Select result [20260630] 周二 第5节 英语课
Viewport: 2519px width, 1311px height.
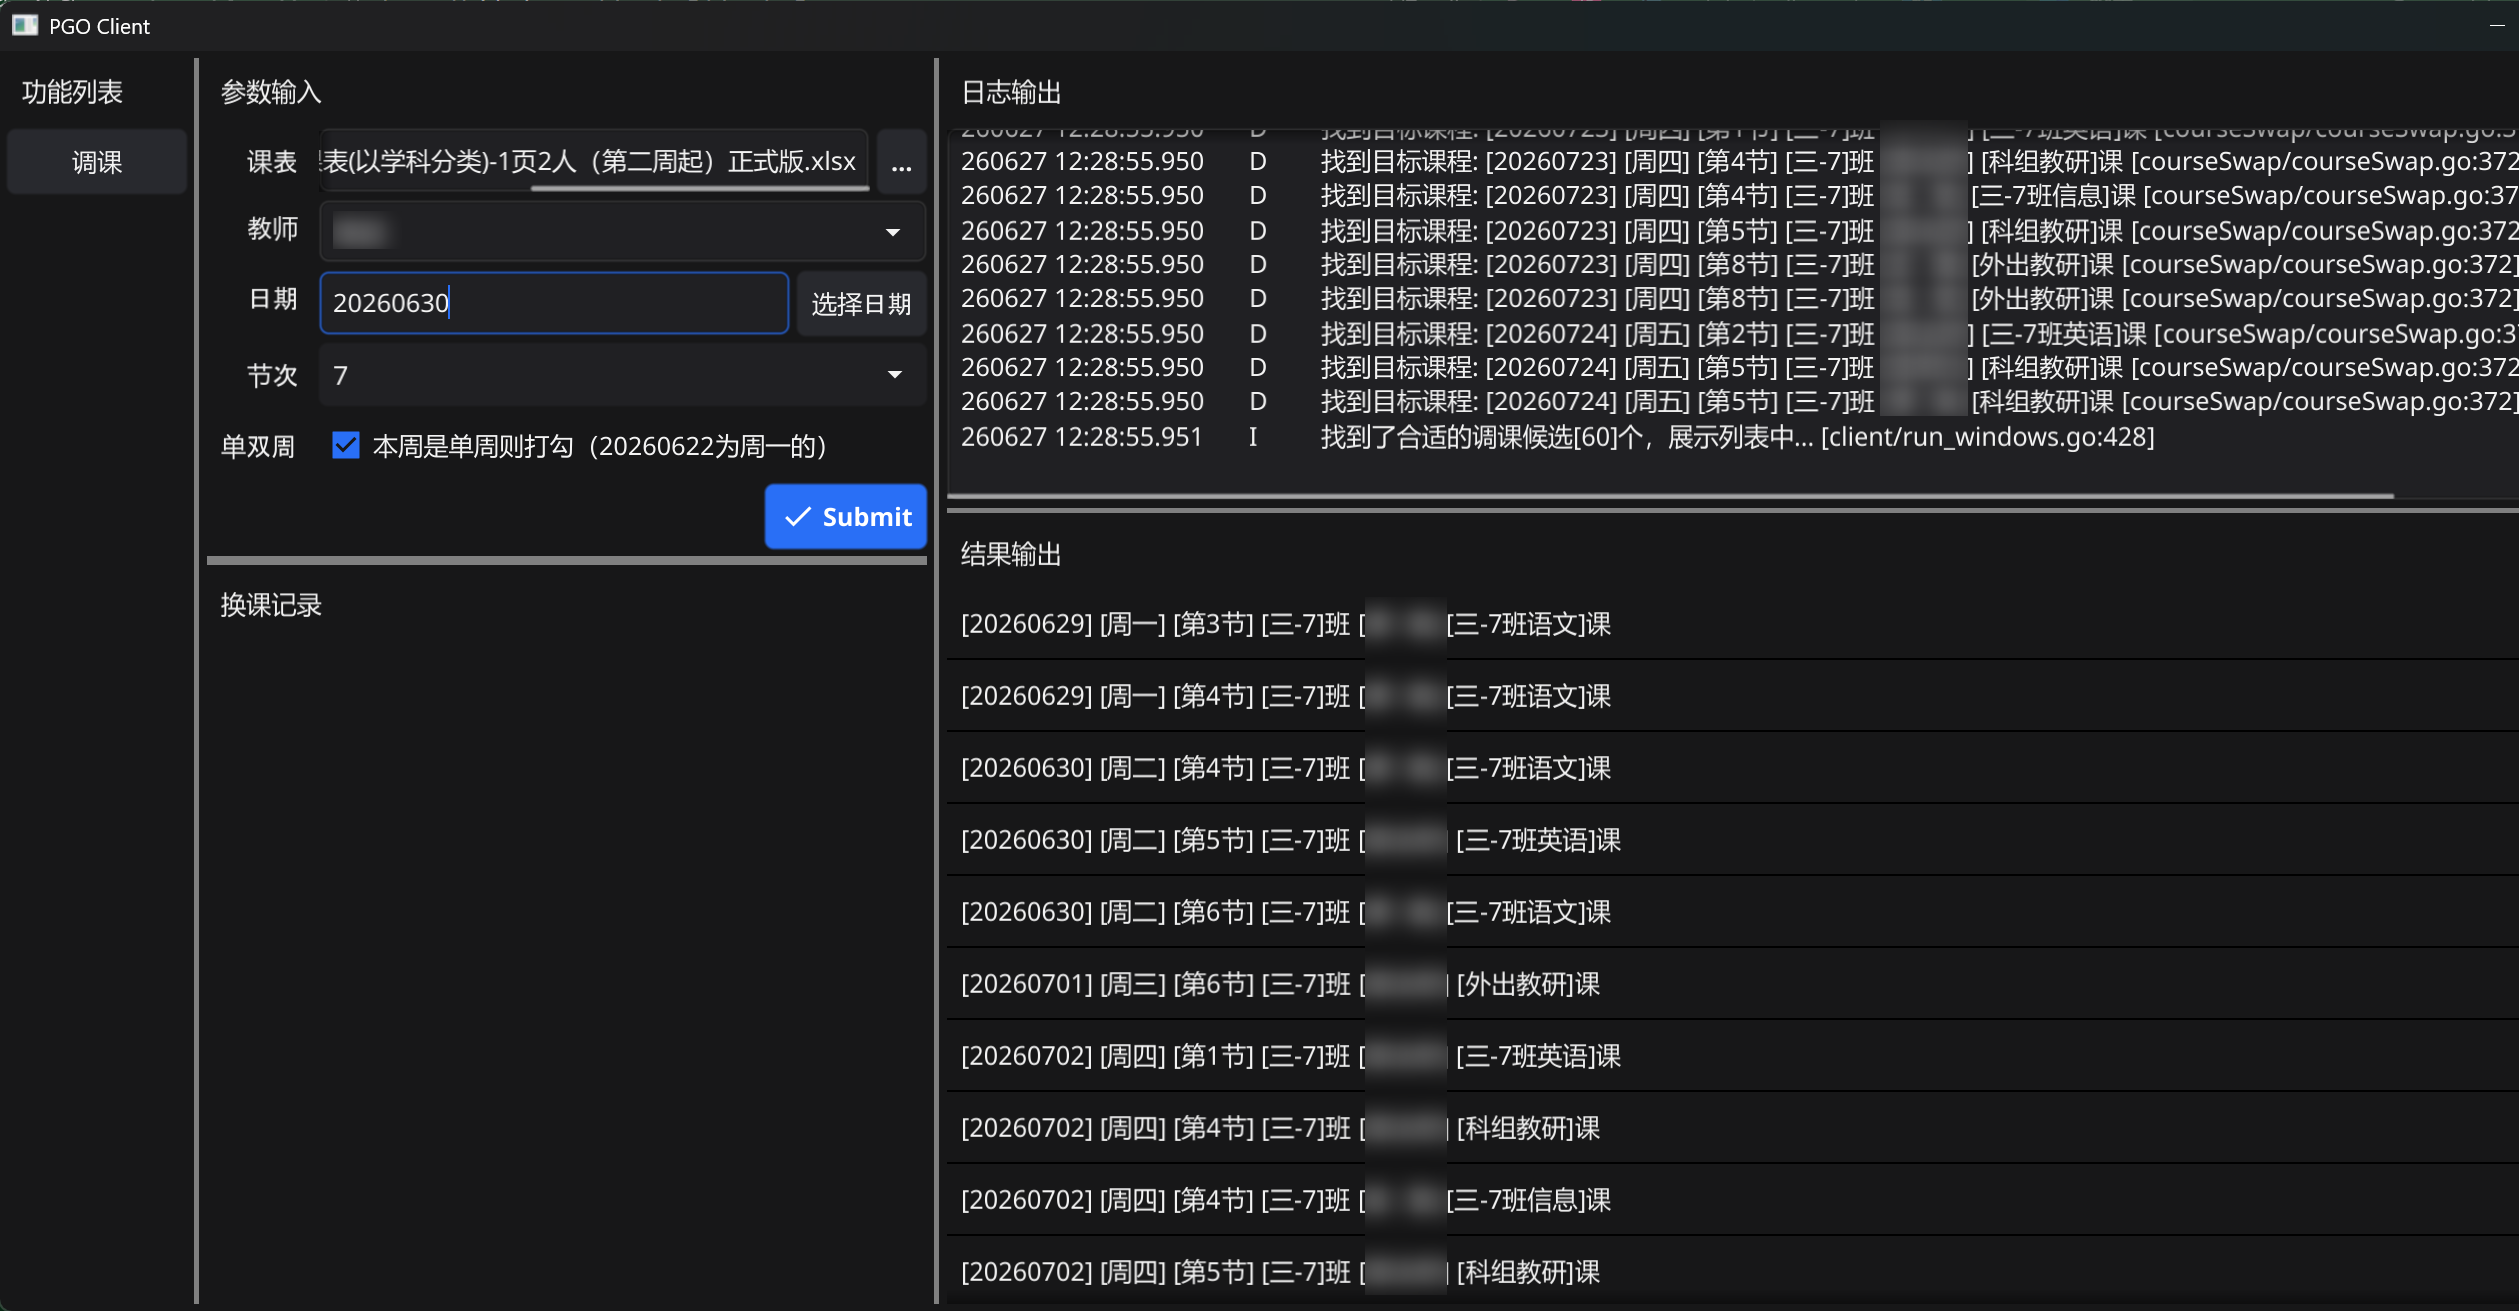click(1732, 840)
